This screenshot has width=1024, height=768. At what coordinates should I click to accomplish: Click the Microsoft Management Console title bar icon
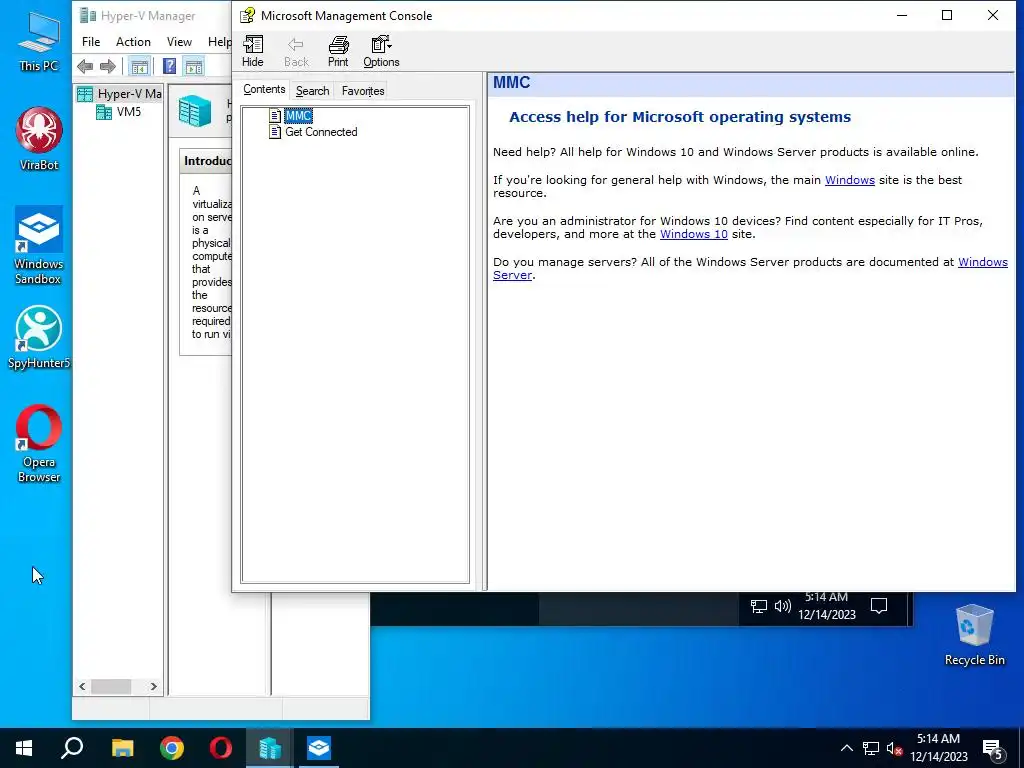tap(247, 16)
